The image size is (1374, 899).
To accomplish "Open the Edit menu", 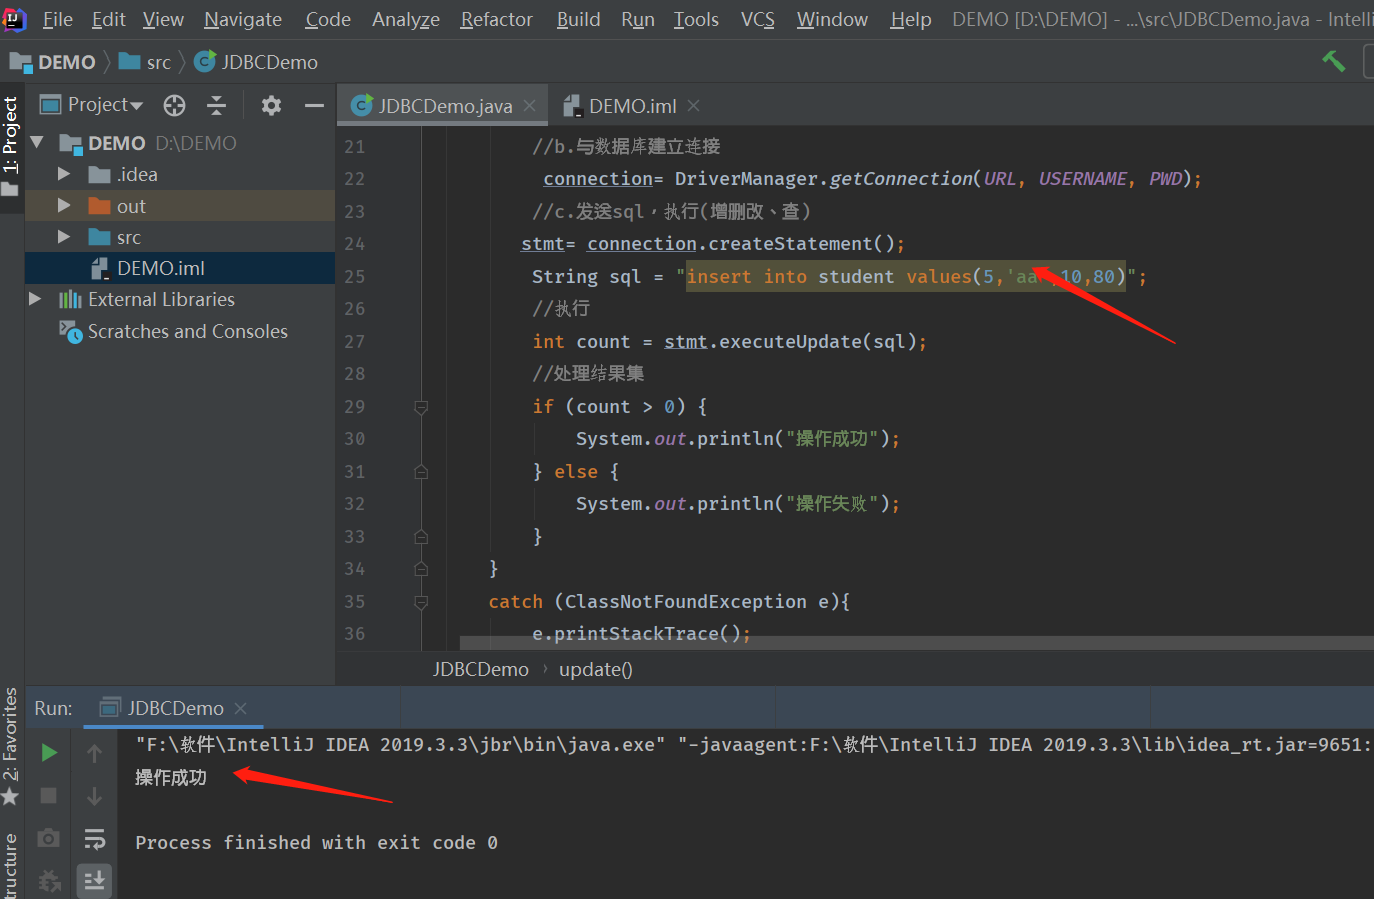I will [x=108, y=19].
